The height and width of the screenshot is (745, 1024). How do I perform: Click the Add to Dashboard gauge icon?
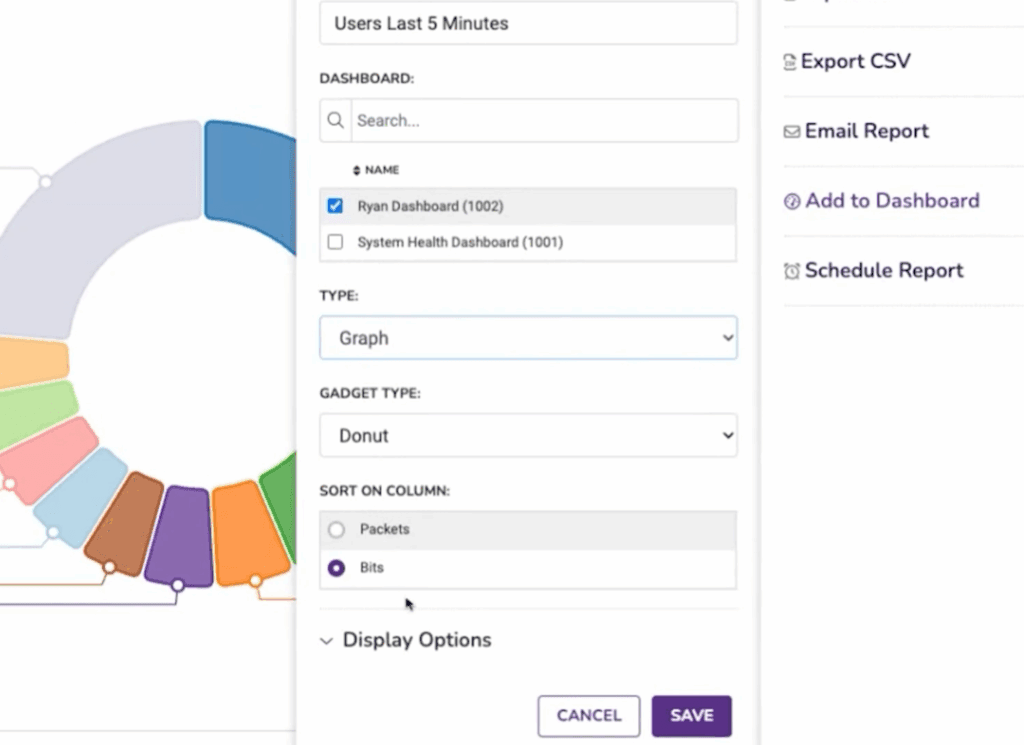pyautogui.click(x=791, y=201)
